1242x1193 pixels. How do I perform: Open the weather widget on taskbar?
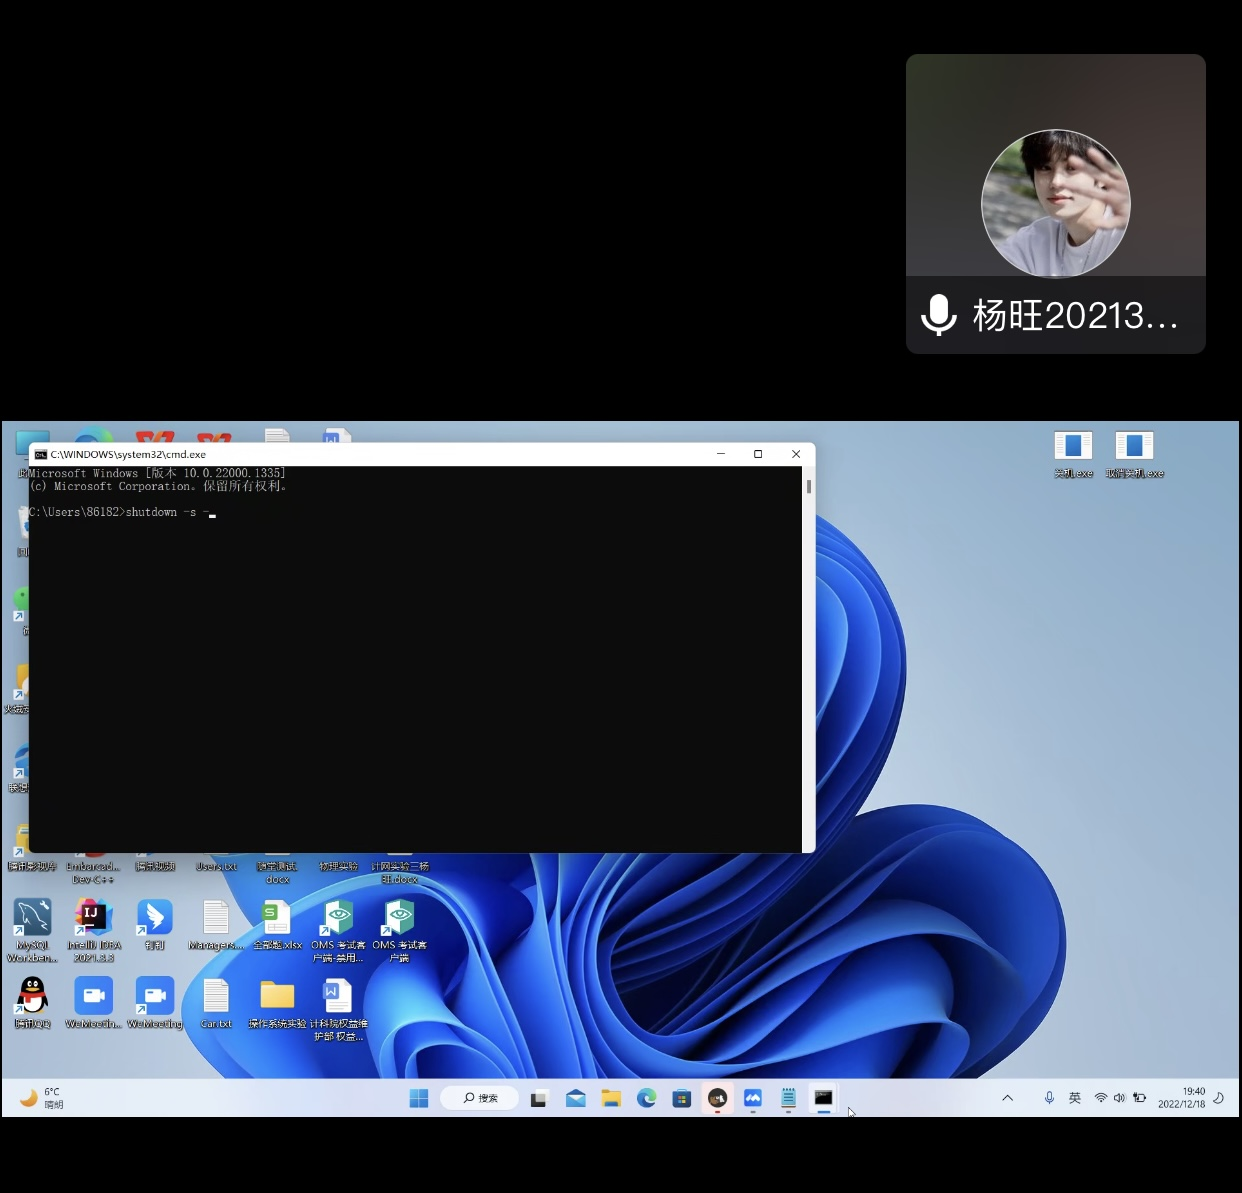pos(42,1098)
